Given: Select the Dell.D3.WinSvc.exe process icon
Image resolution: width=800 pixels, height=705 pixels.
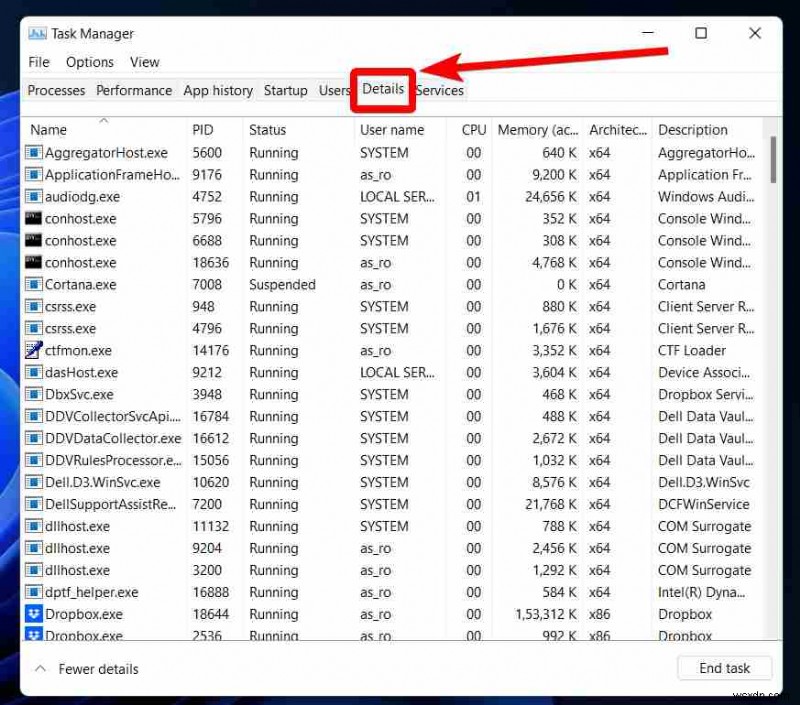Looking at the screenshot, I should point(32,482).
